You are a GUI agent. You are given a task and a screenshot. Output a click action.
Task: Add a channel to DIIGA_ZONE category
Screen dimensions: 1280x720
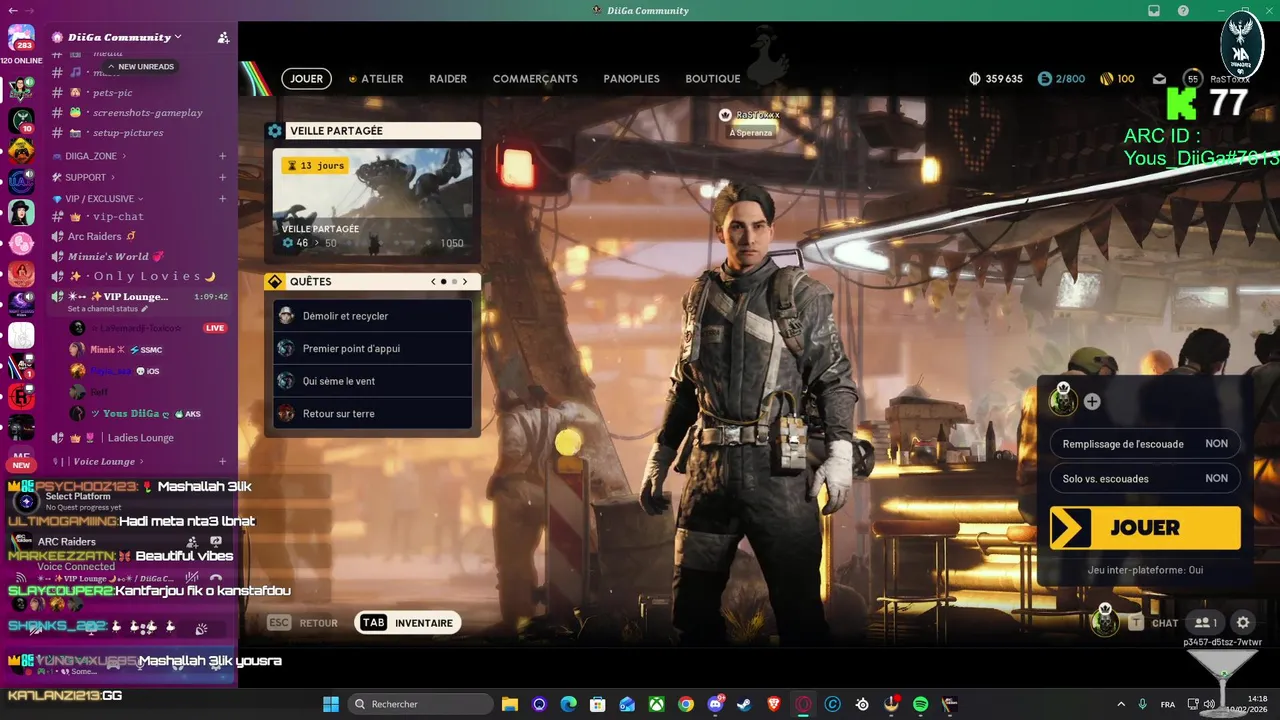[223, 156]
